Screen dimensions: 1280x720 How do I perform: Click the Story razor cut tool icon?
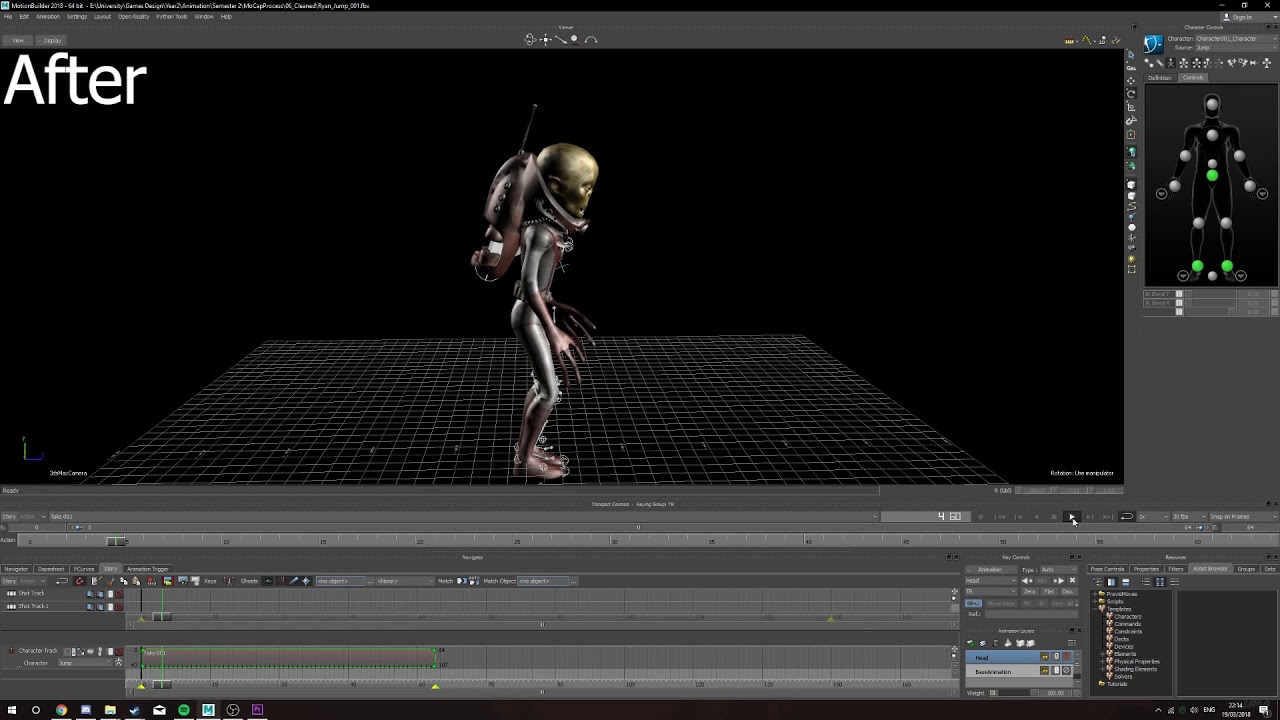(x=111, y=581)
